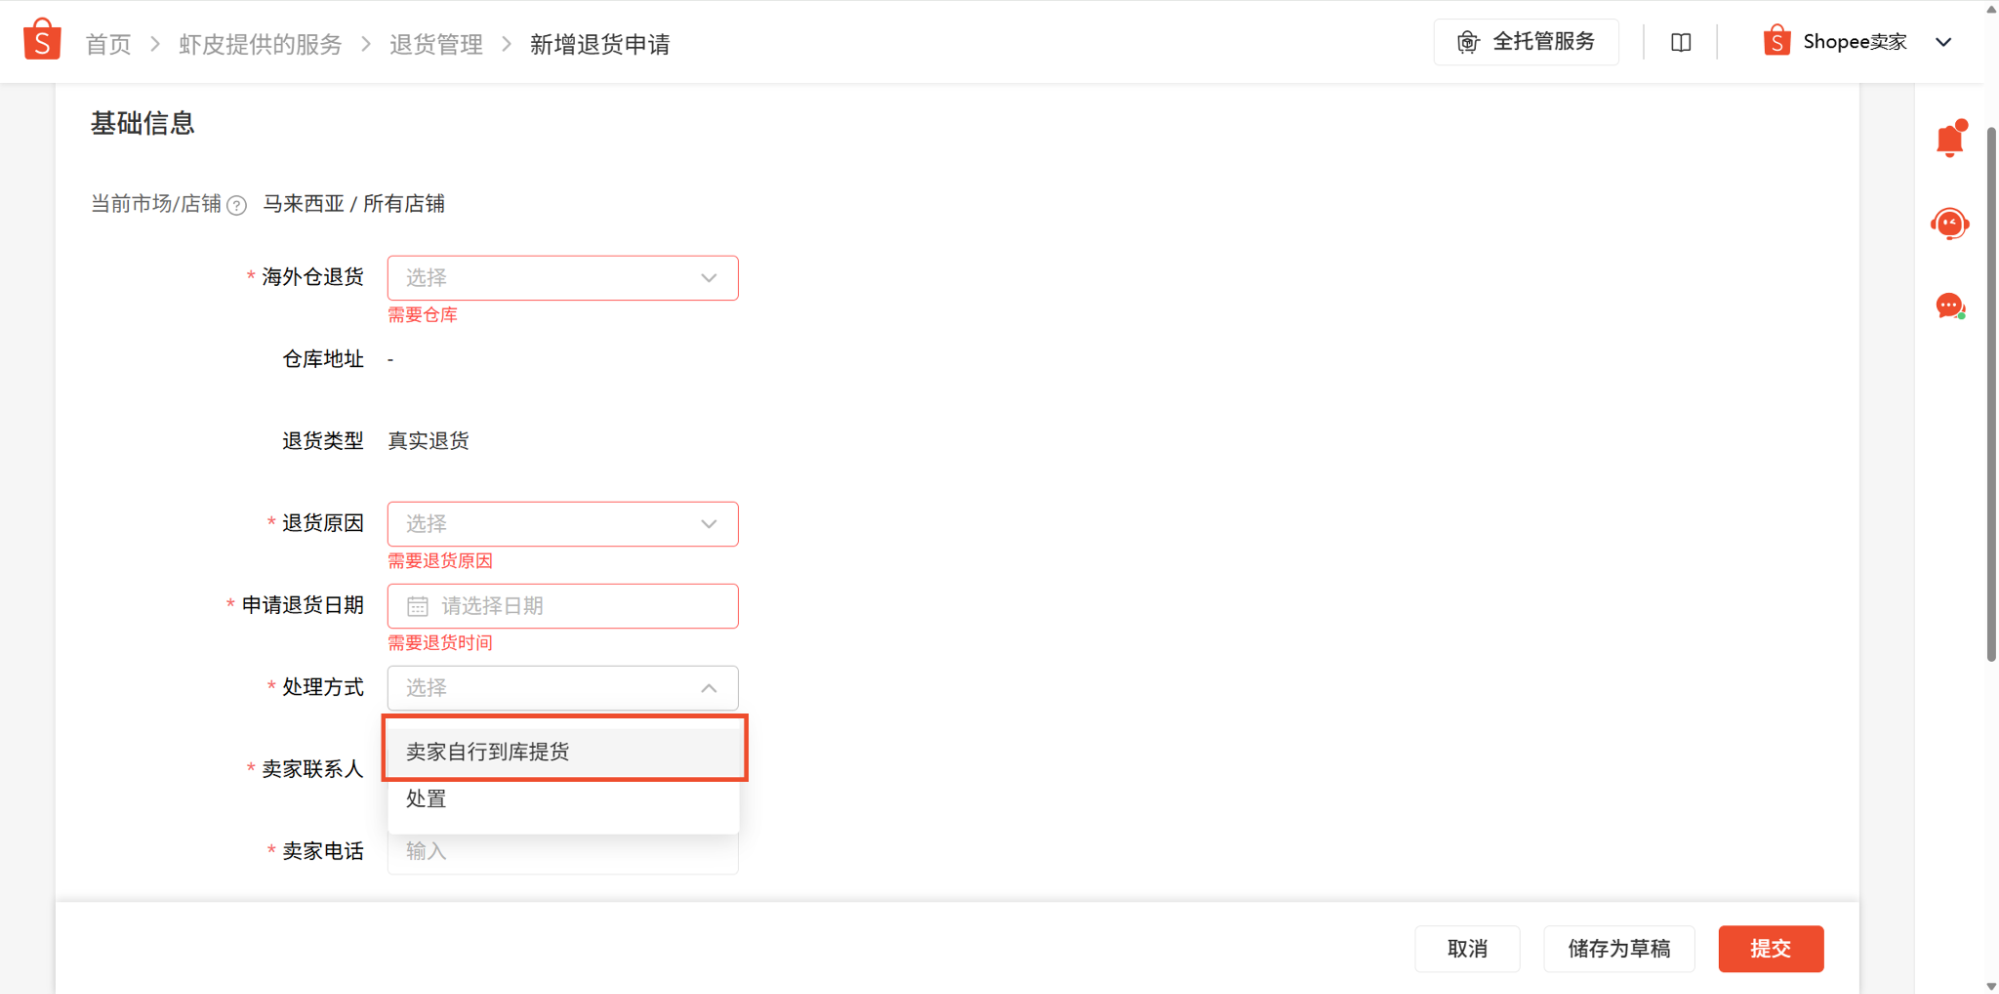This screenshot has height=994, width=1999.
Task: Click the 取消 button
Action: coord(1467,948)
